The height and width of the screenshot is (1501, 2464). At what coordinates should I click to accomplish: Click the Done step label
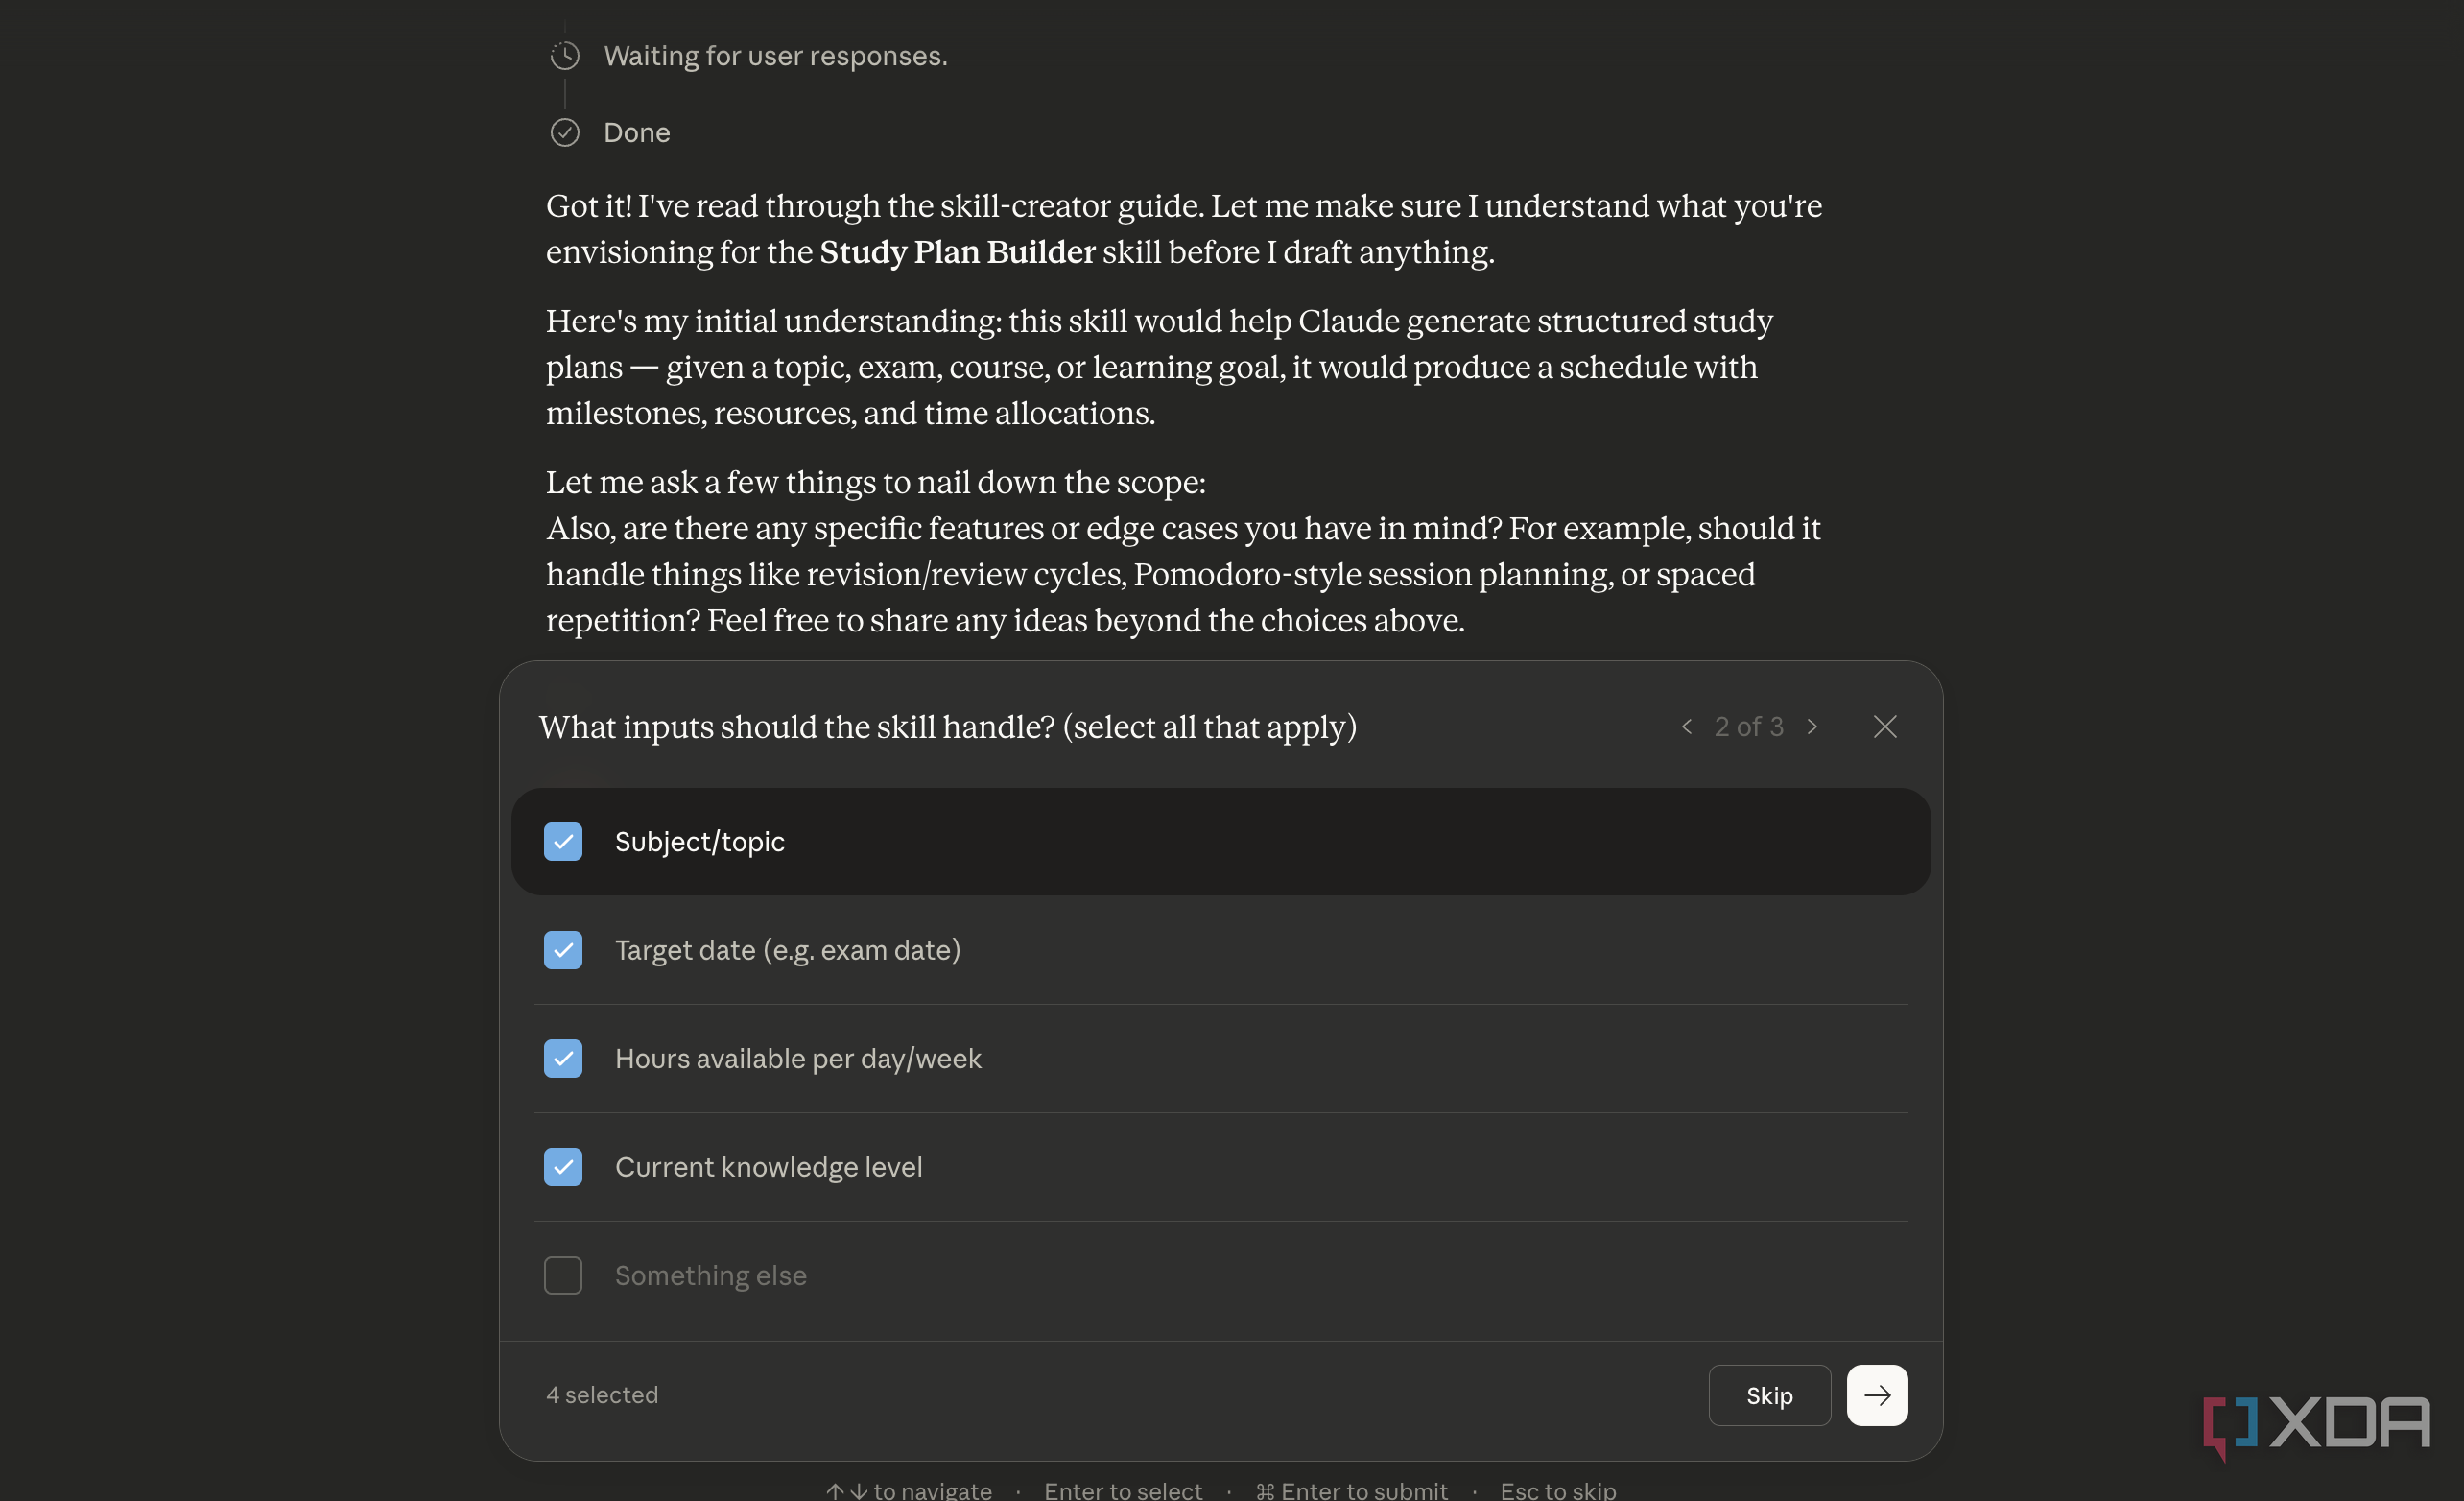coord(637,133)
